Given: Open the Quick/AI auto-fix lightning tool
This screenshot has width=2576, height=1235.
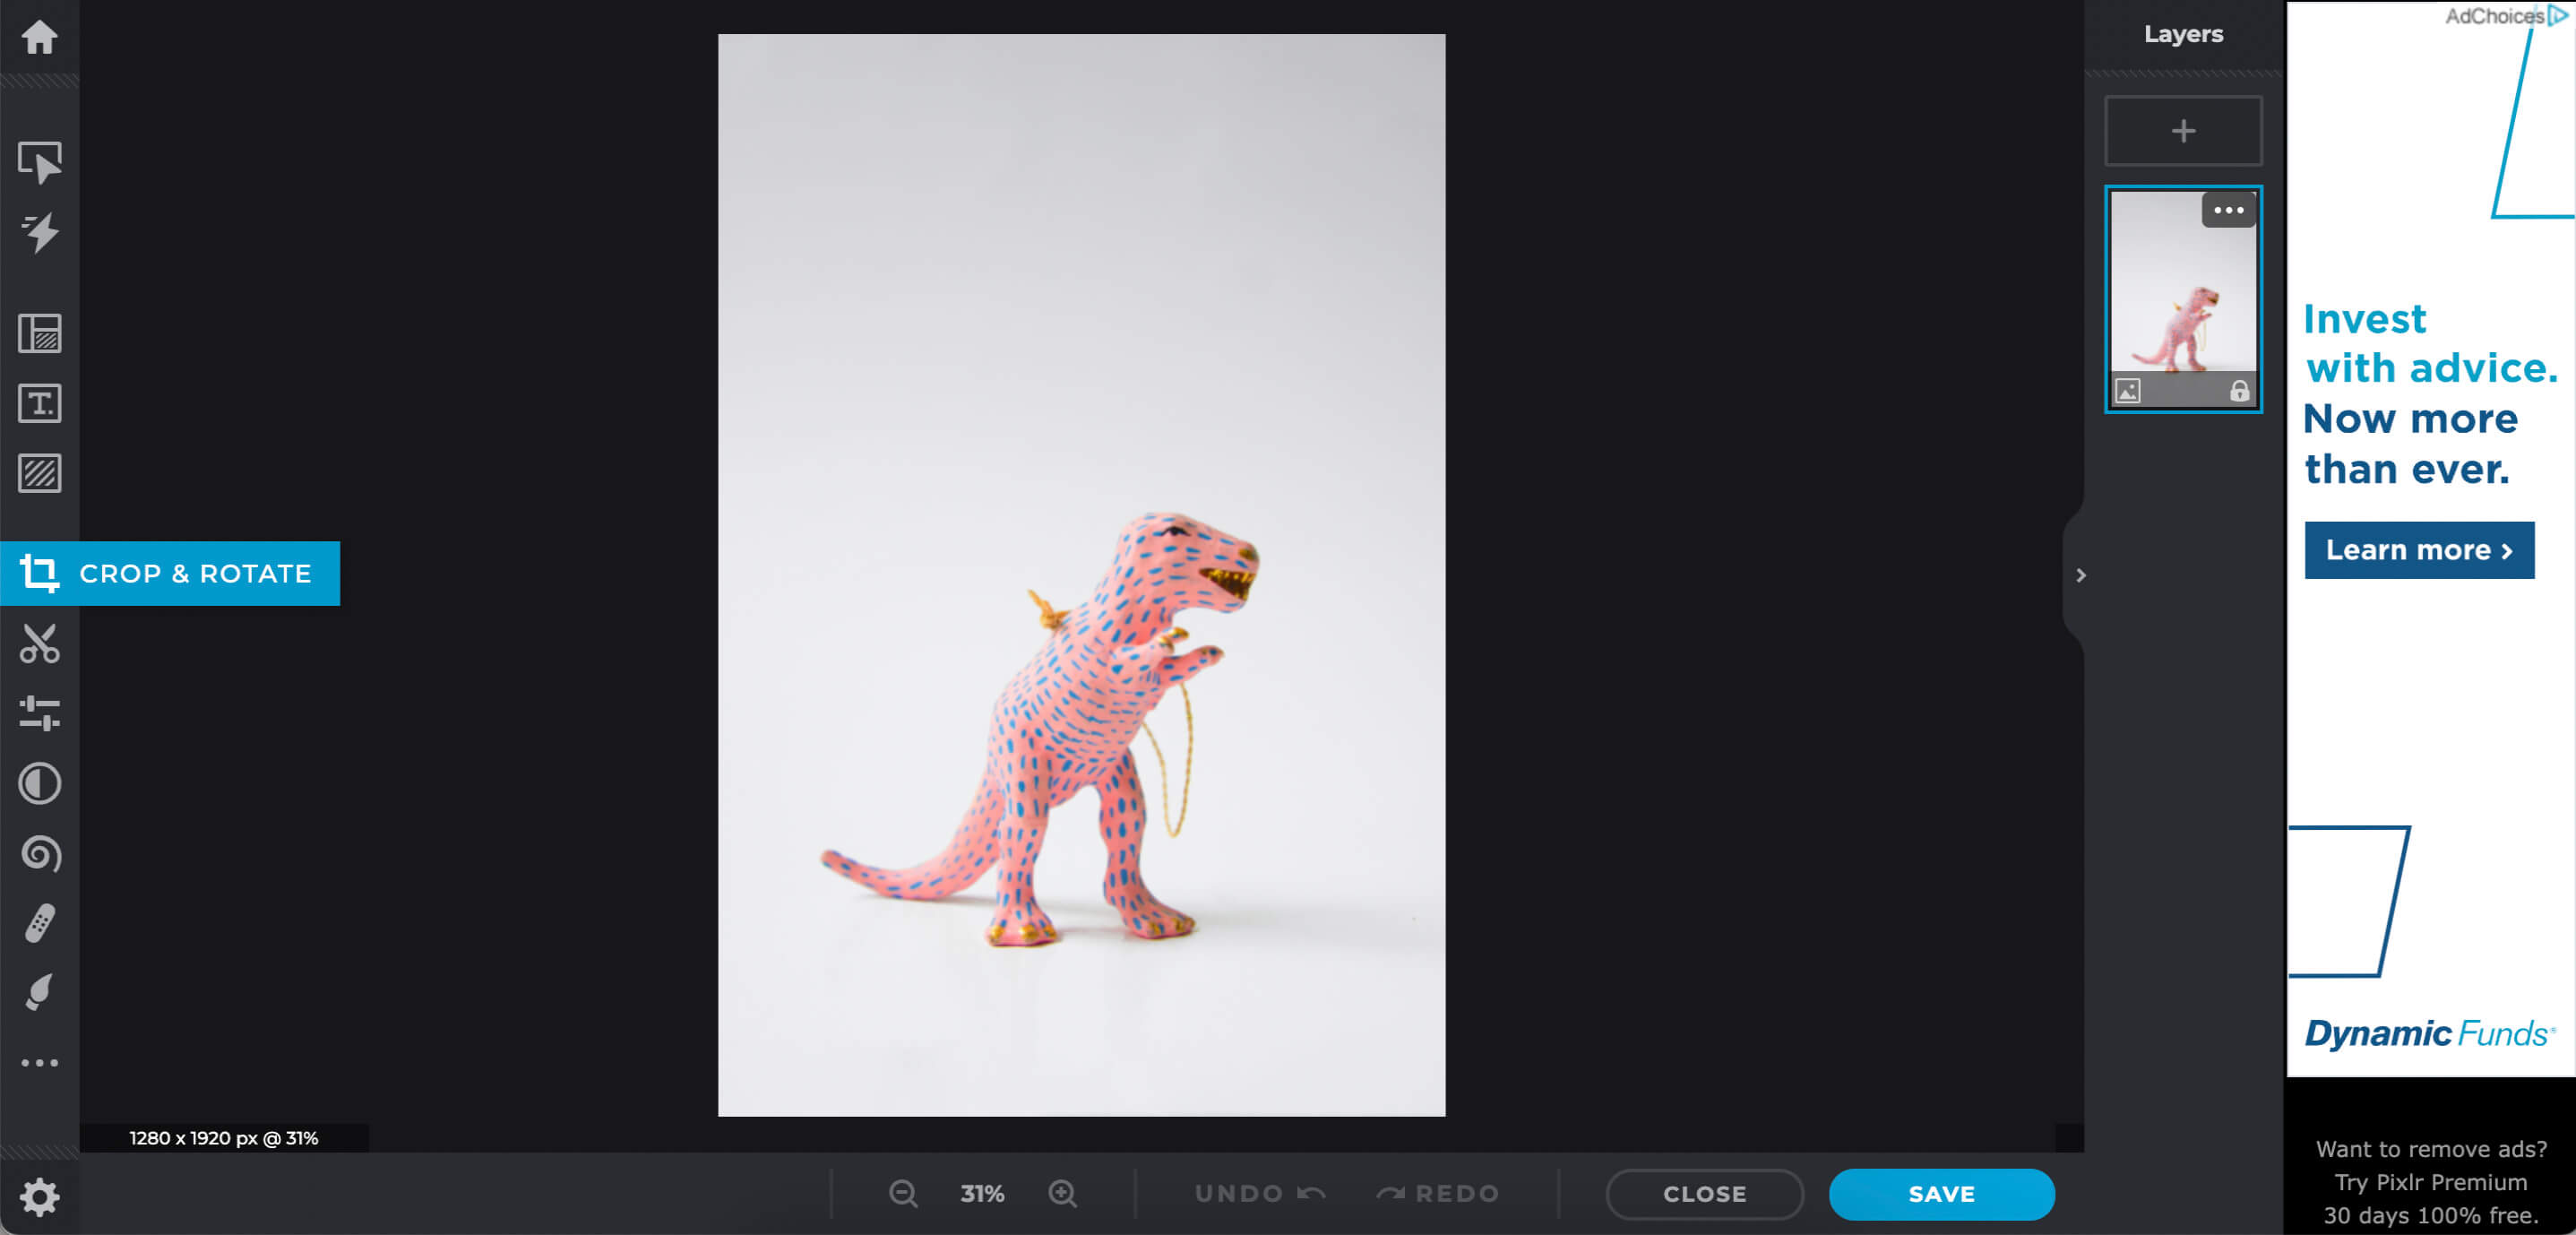Looking at the screenshot, I should [x=40, y=232].
